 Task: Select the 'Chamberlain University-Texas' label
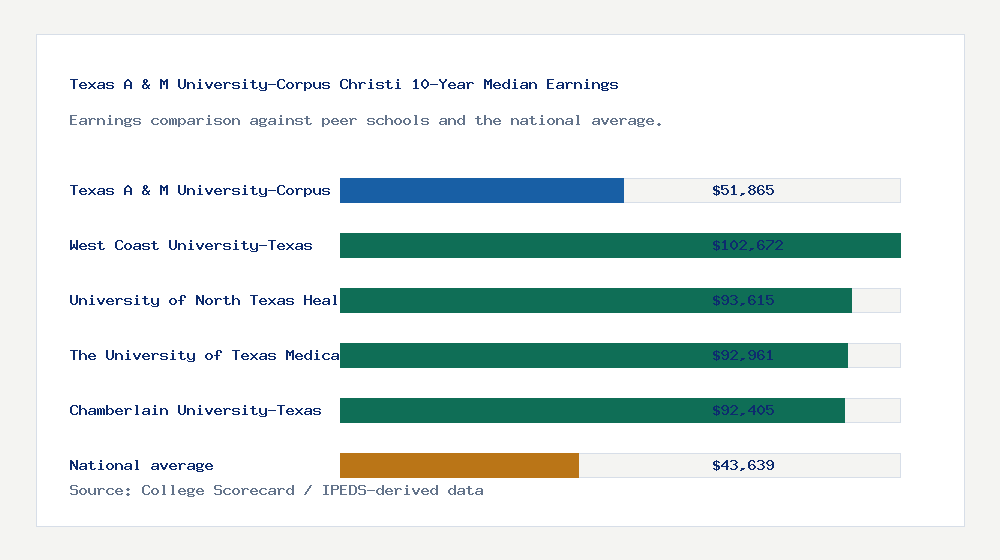(195, 410)
